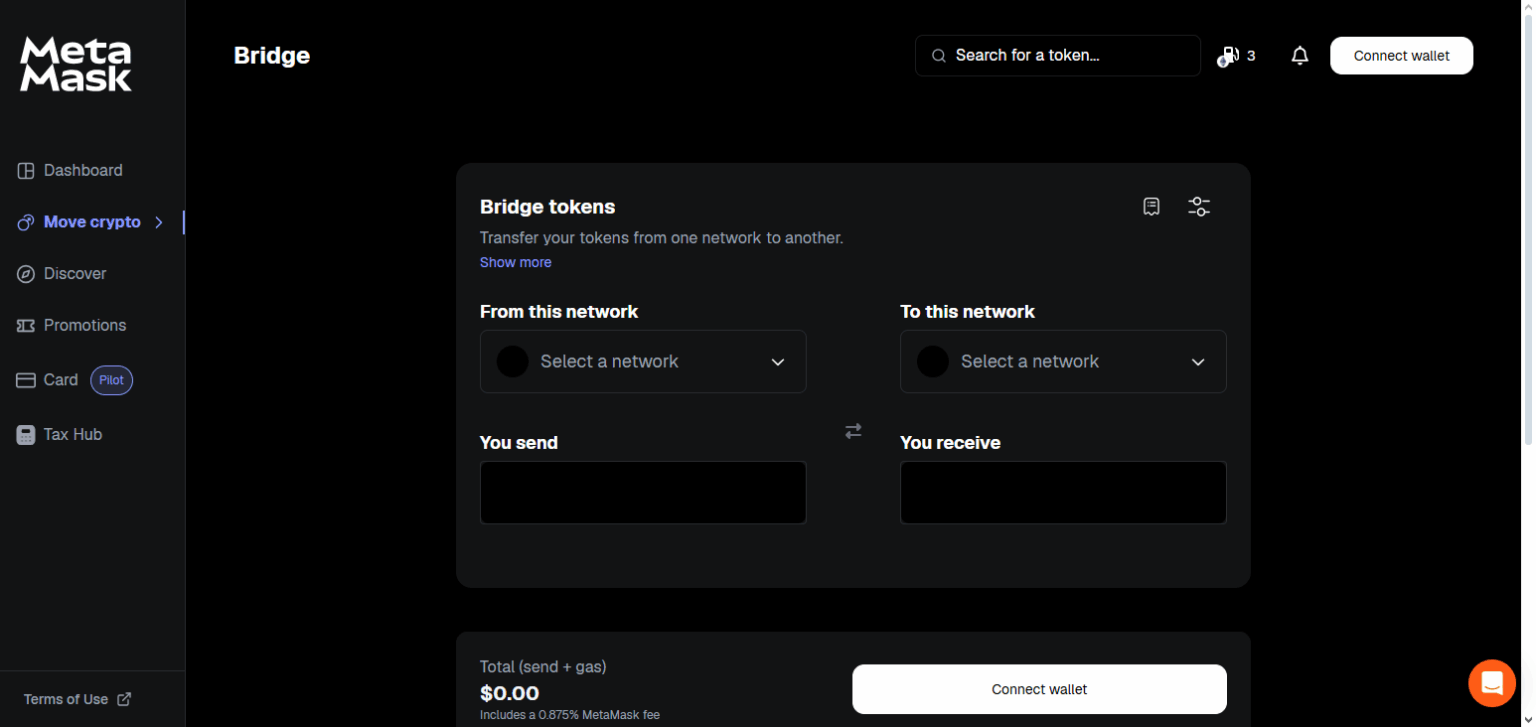The height and width of the screenshot is (727, 1536).
Task: Click the Discover compass icon
Action: pos(24,273)
